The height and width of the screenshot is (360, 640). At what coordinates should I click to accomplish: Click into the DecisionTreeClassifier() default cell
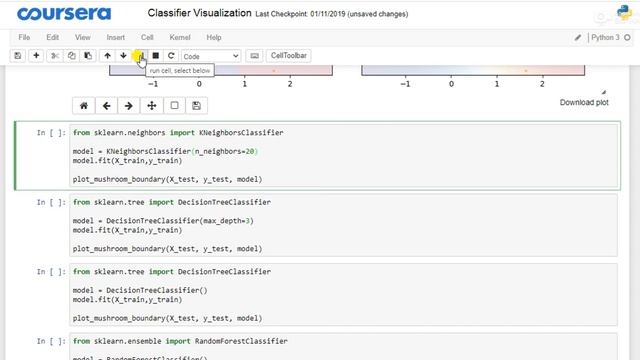pyautogui.click(x=343, y=295)
